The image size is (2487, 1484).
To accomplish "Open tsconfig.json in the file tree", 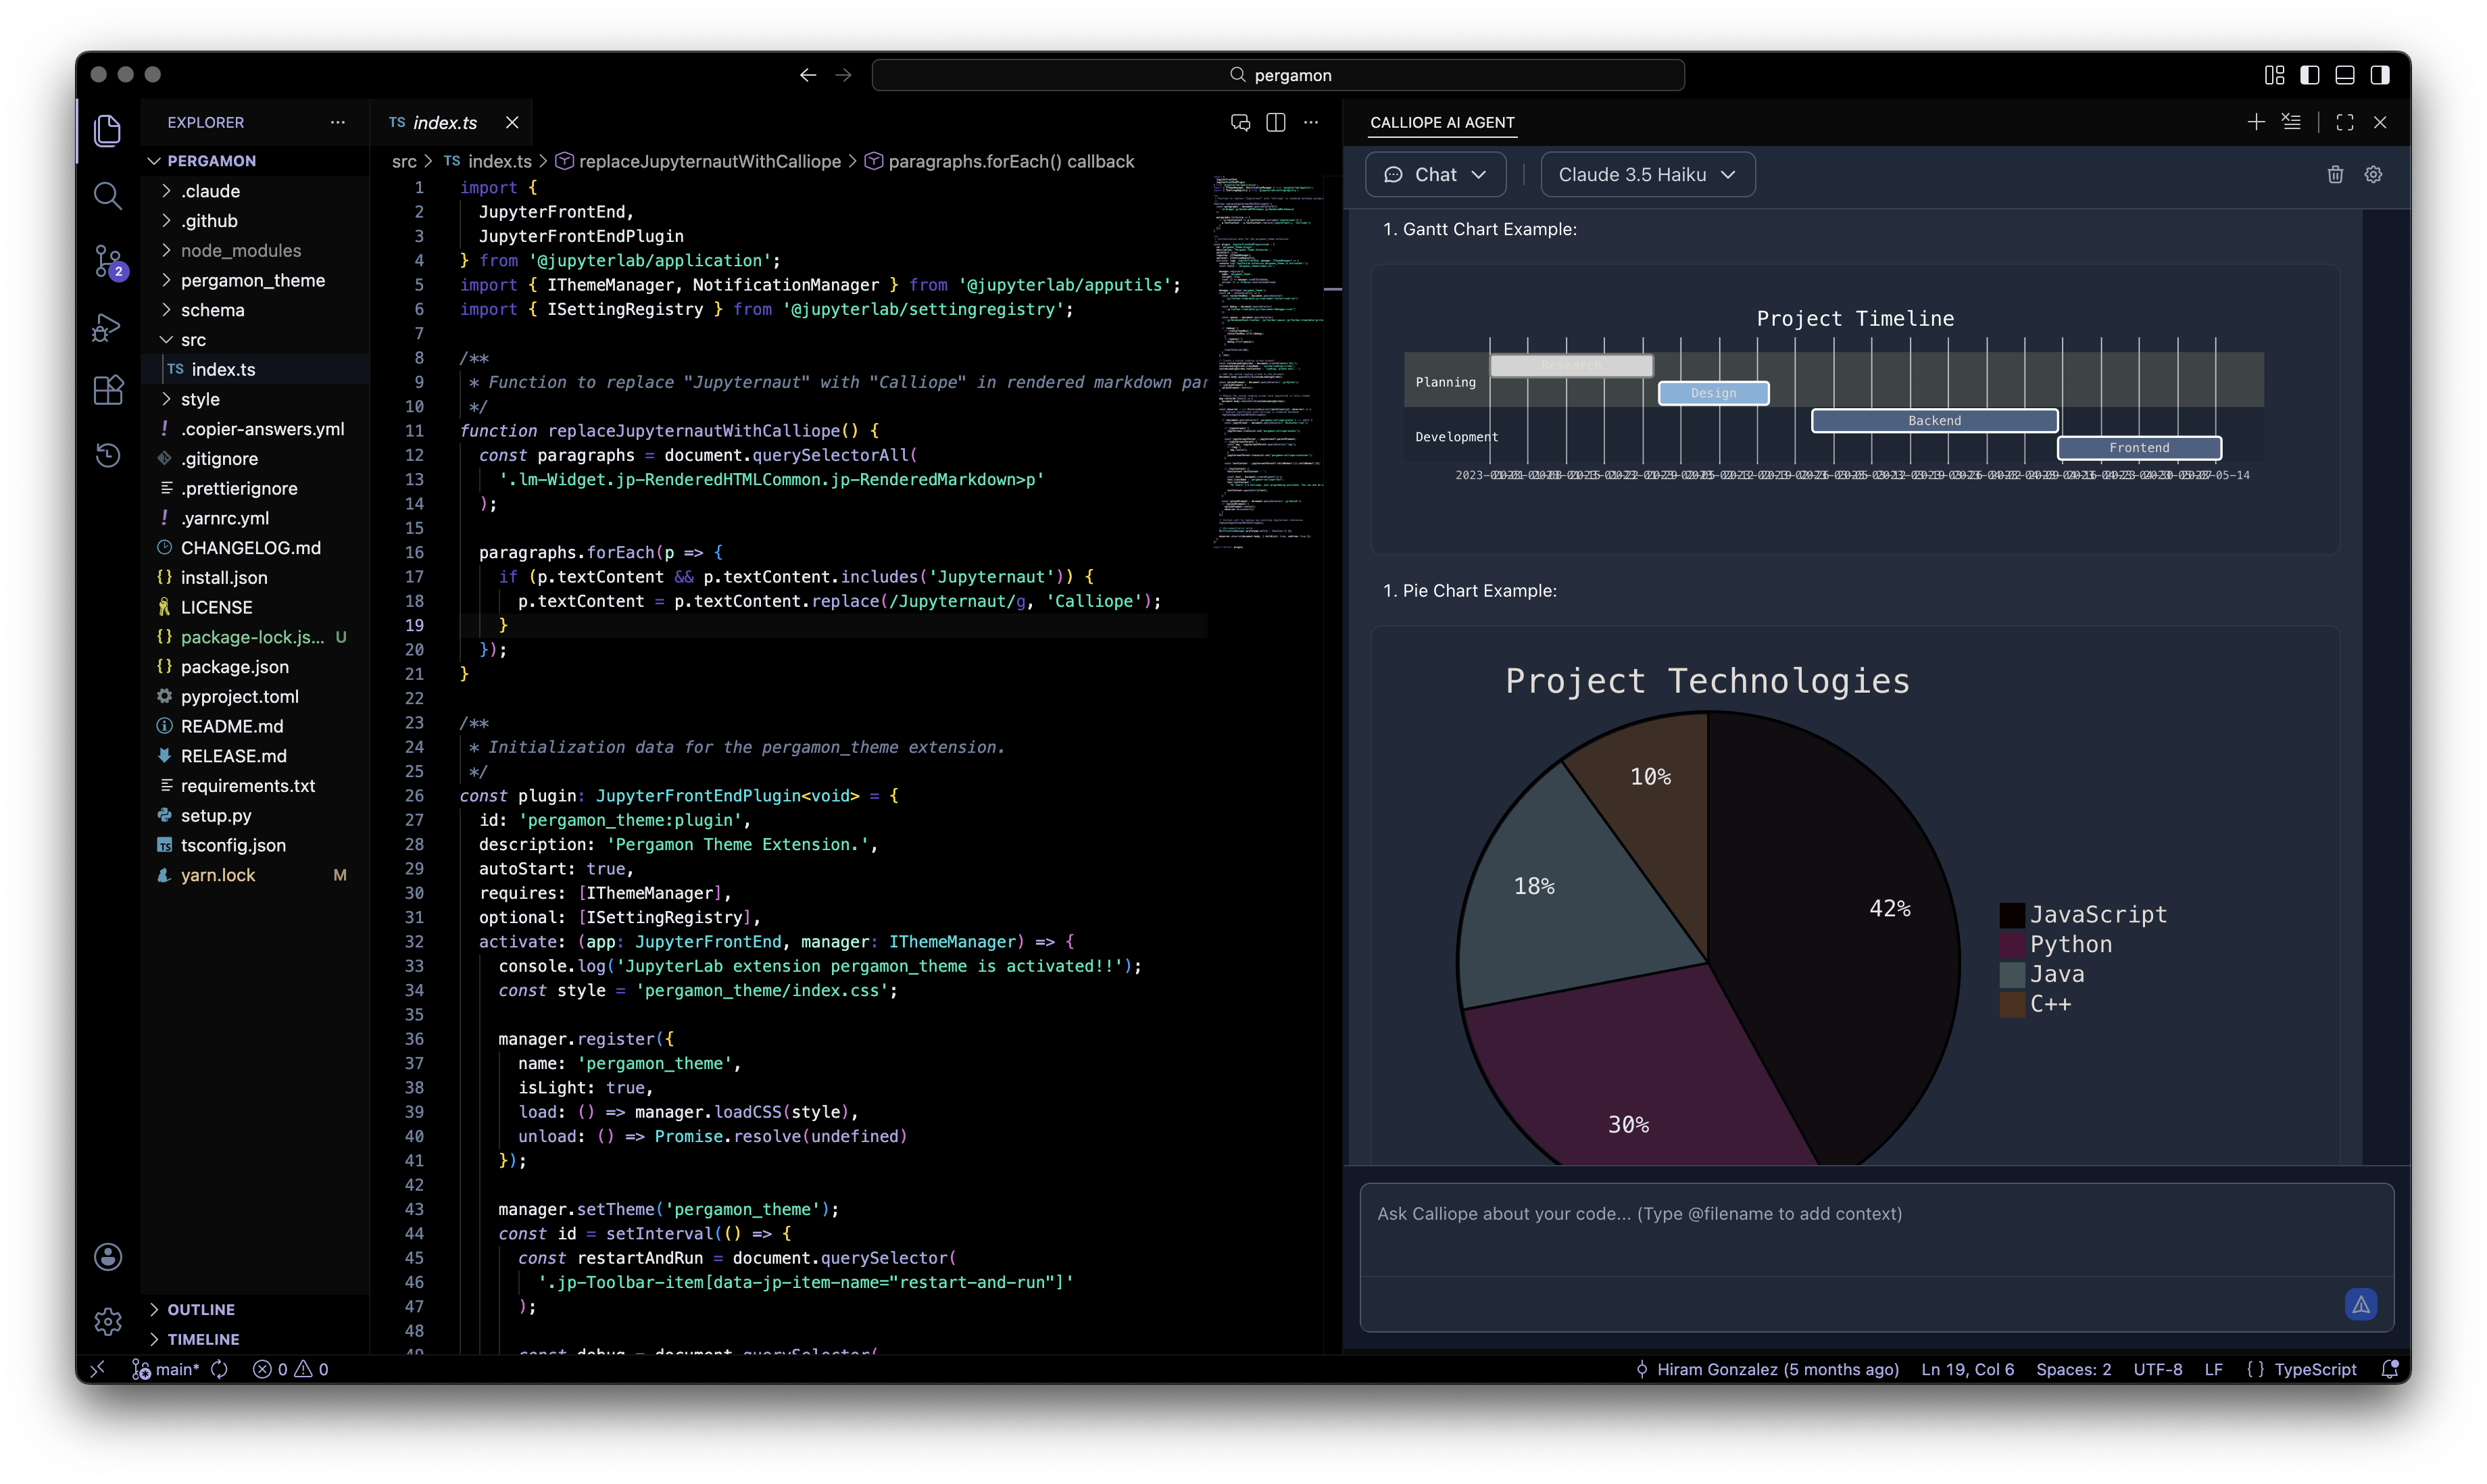I will click(x=256, y=845).
